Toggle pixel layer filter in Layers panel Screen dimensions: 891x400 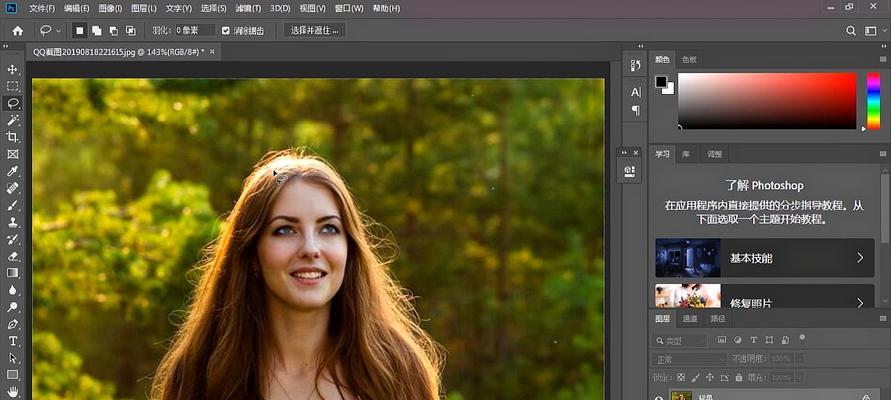[x=722, y=340]
